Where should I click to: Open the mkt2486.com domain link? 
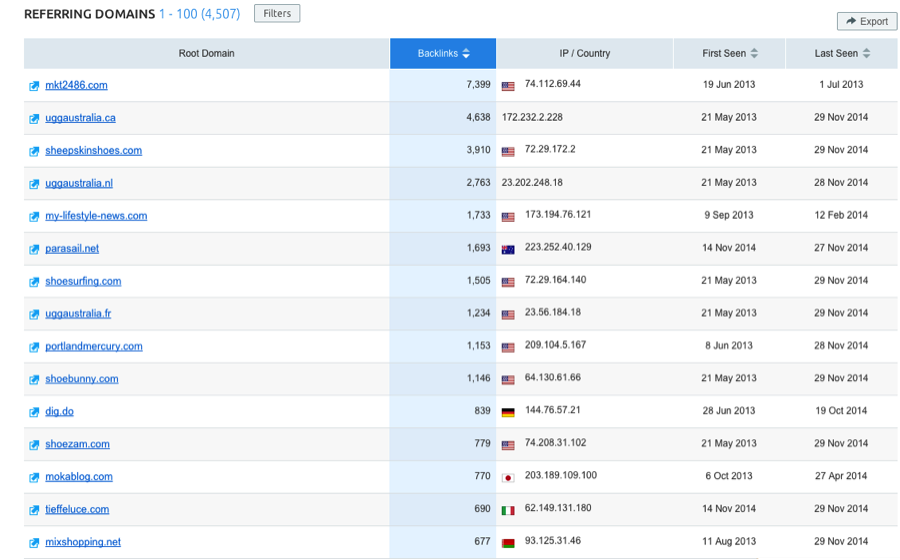[76, 85]
